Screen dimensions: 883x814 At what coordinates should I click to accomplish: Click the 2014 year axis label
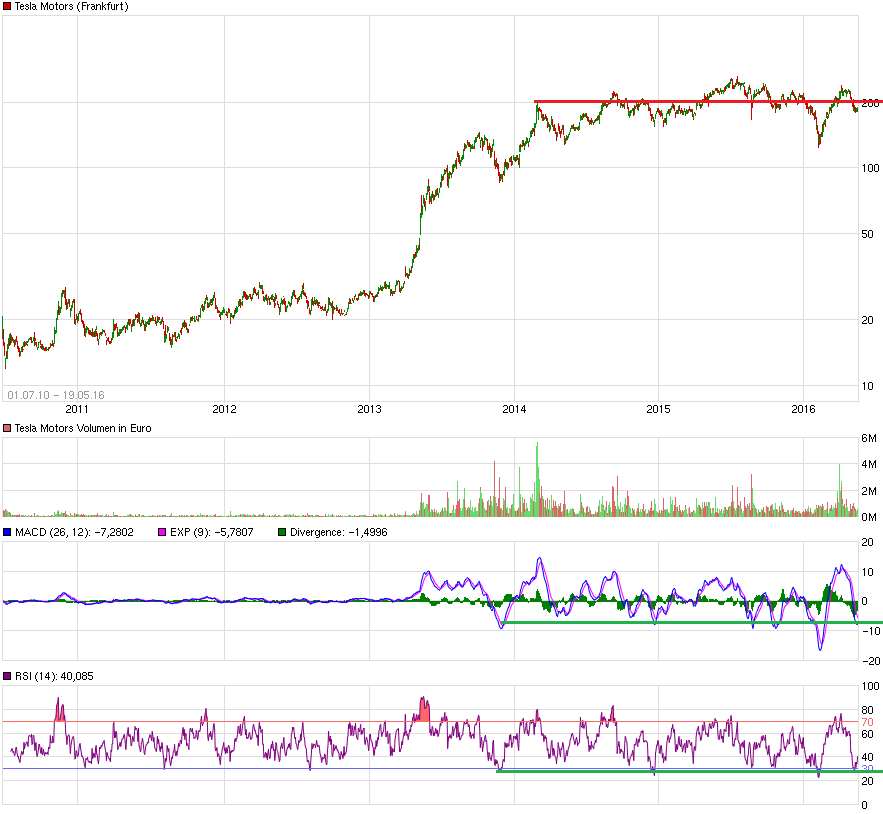tap(514, 410)
